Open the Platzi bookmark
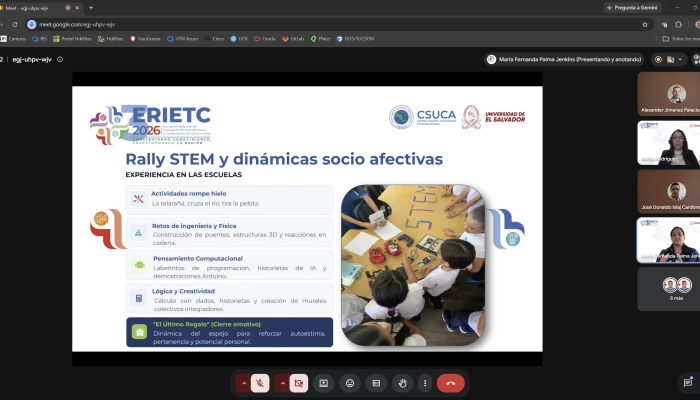The height and width of the screenshot is (400, 700). point(321,39)
